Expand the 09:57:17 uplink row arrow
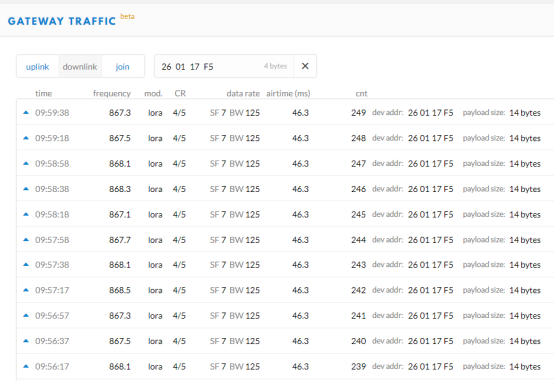Viewport: 554px width, 381px height. (x=26, y=290)
